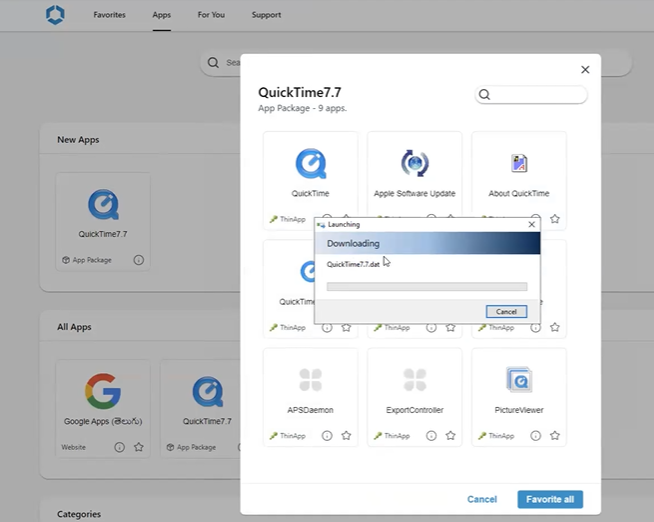Launch the Apple Software Update icon
654x522 pixels.
[415, 163]
